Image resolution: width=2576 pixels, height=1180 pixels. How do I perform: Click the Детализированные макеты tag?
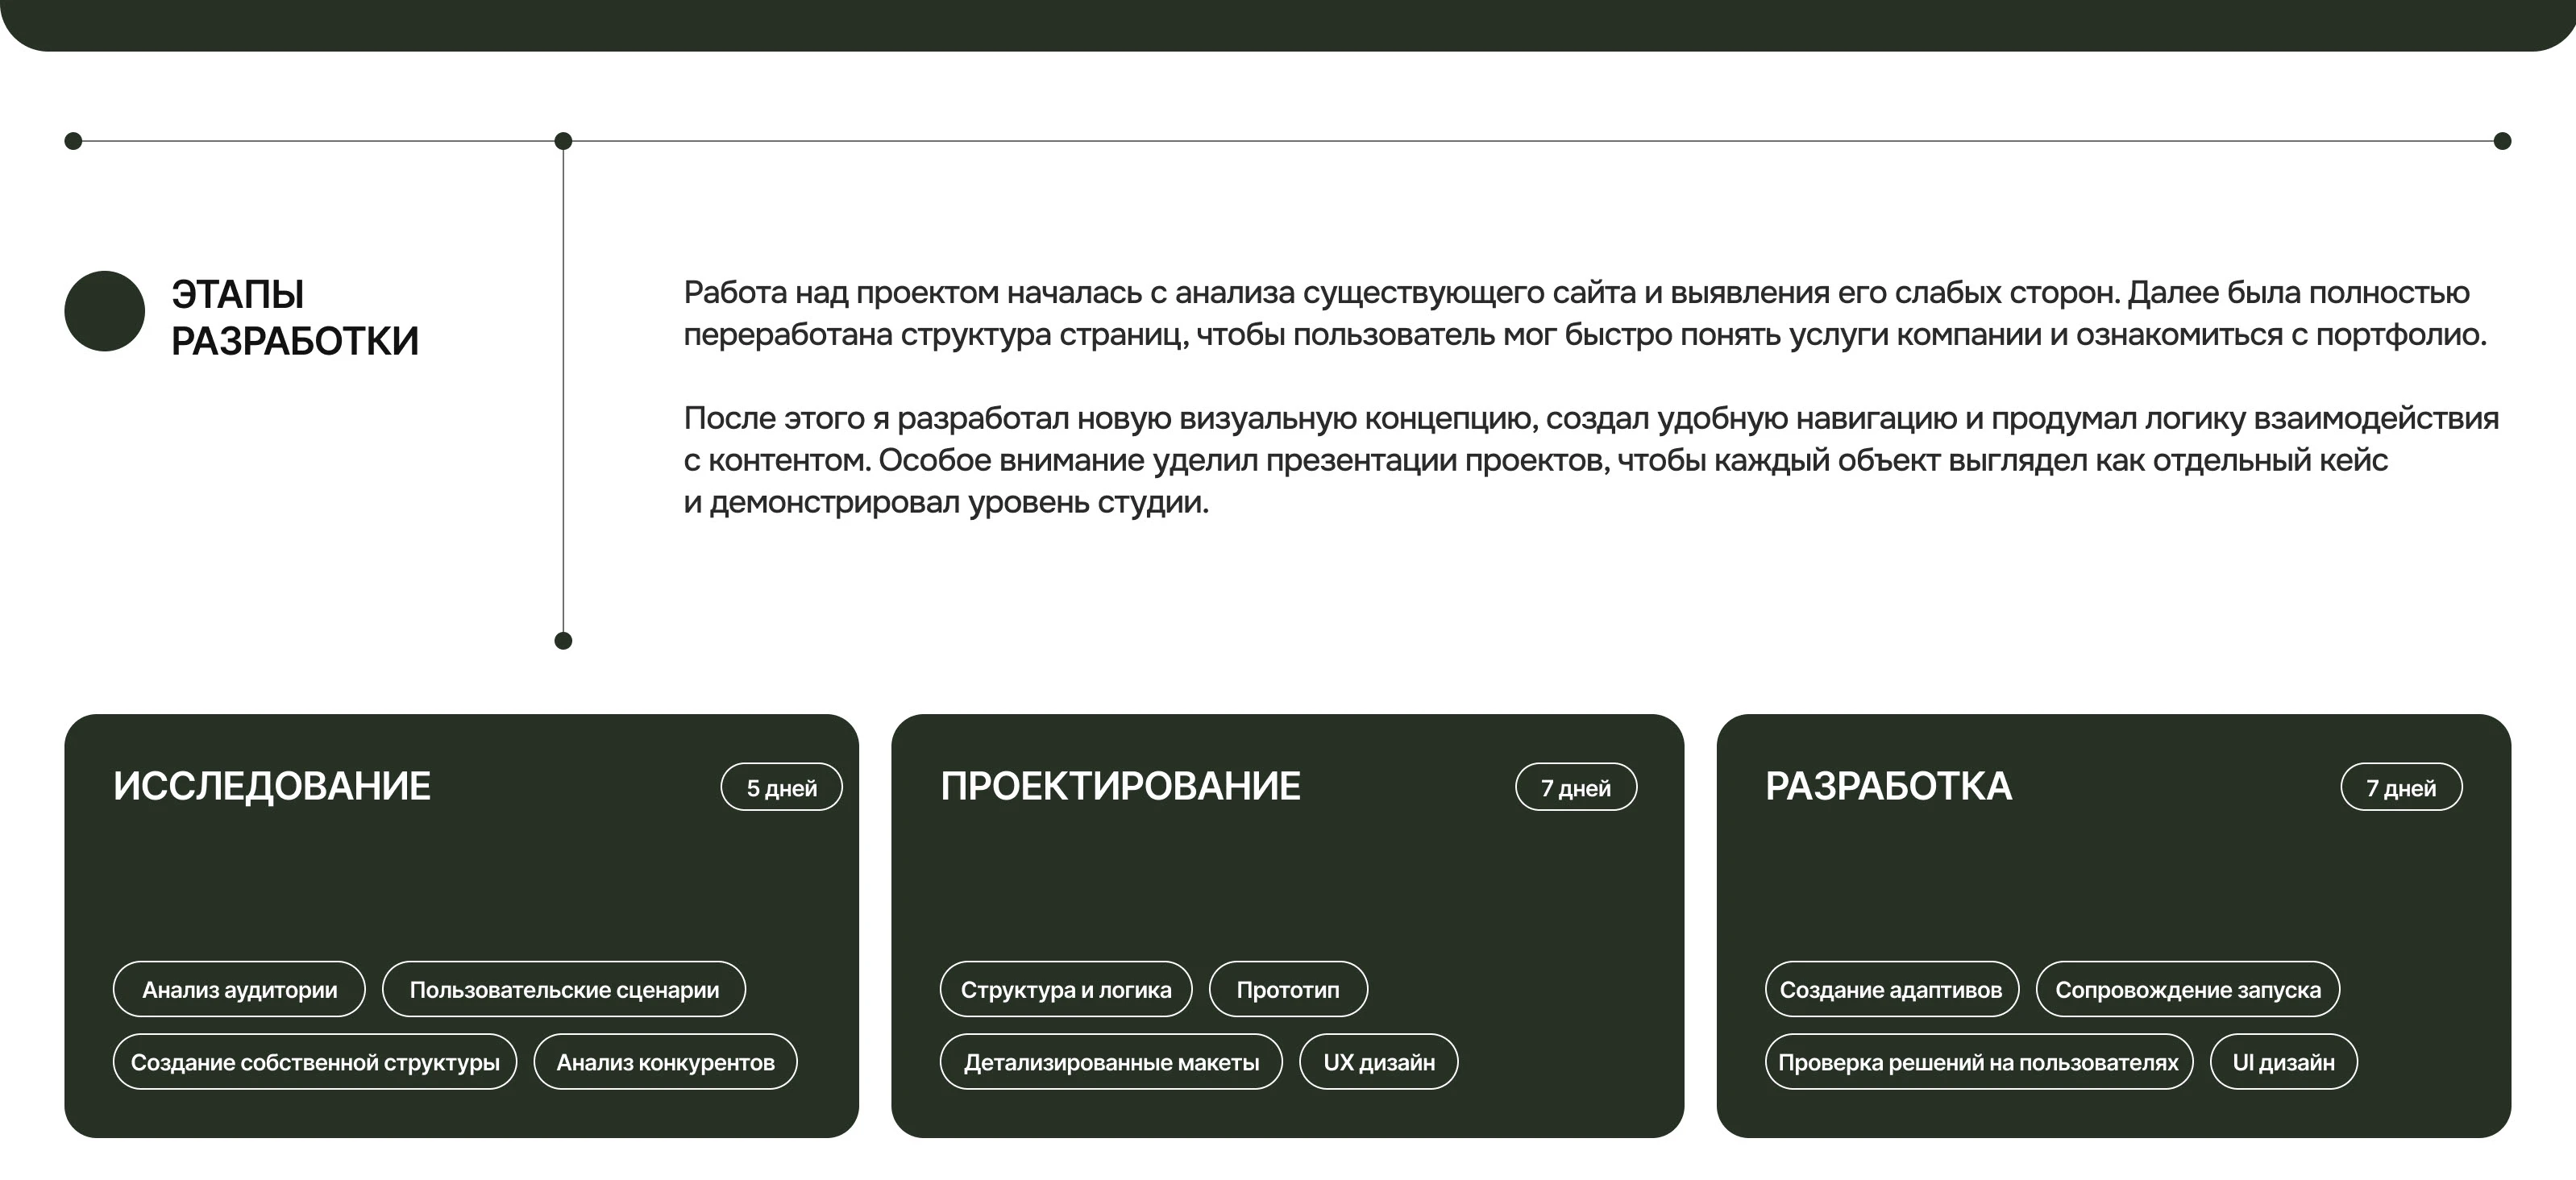(x=1112, y=1061)
